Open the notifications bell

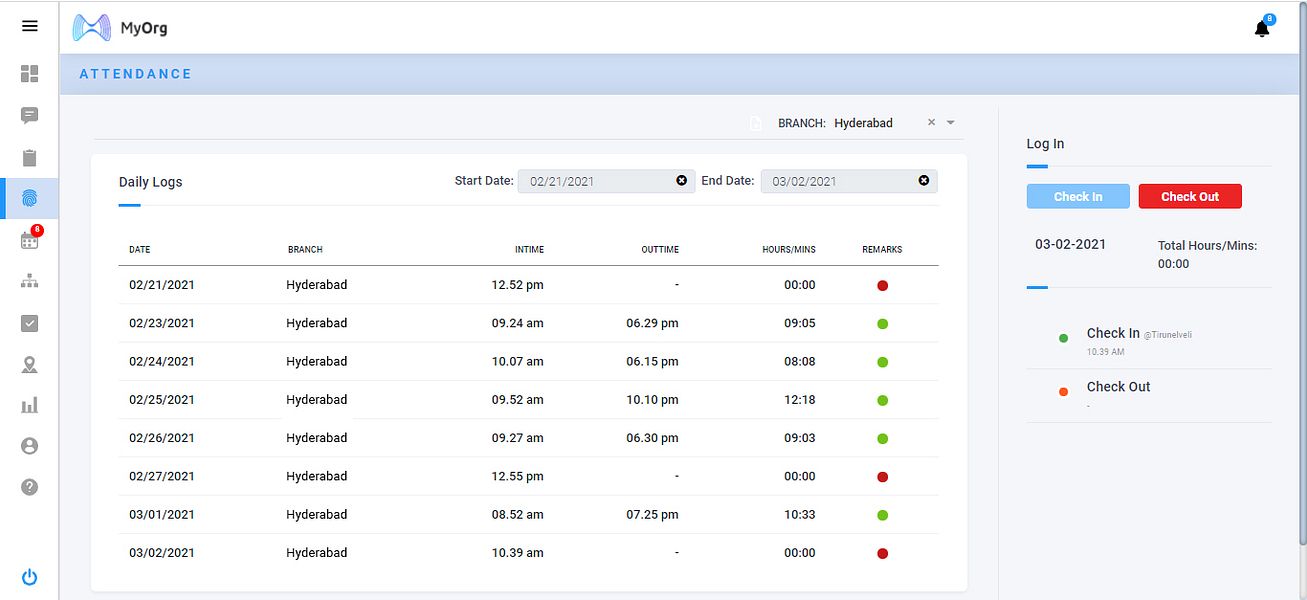1262,28
